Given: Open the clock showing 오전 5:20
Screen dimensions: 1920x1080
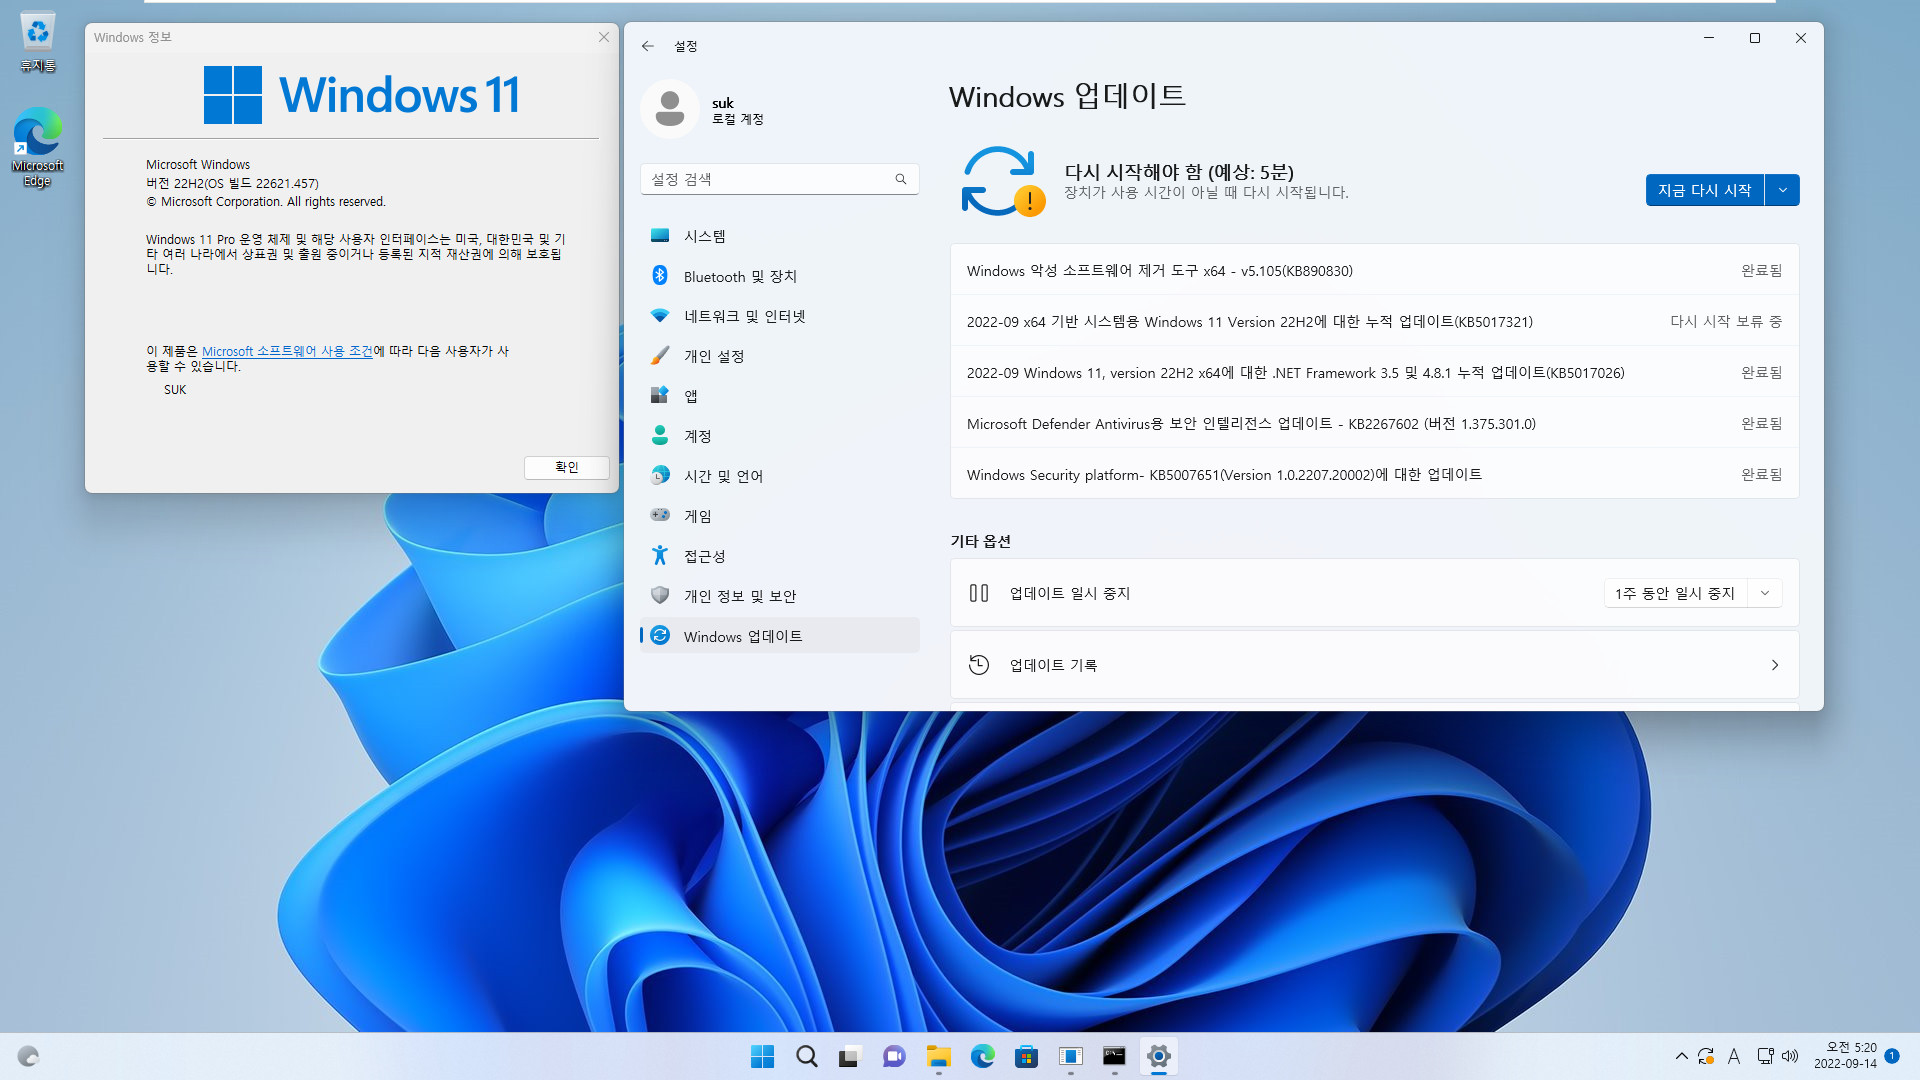Looking at the screenshot, I should (1845, 1056).
